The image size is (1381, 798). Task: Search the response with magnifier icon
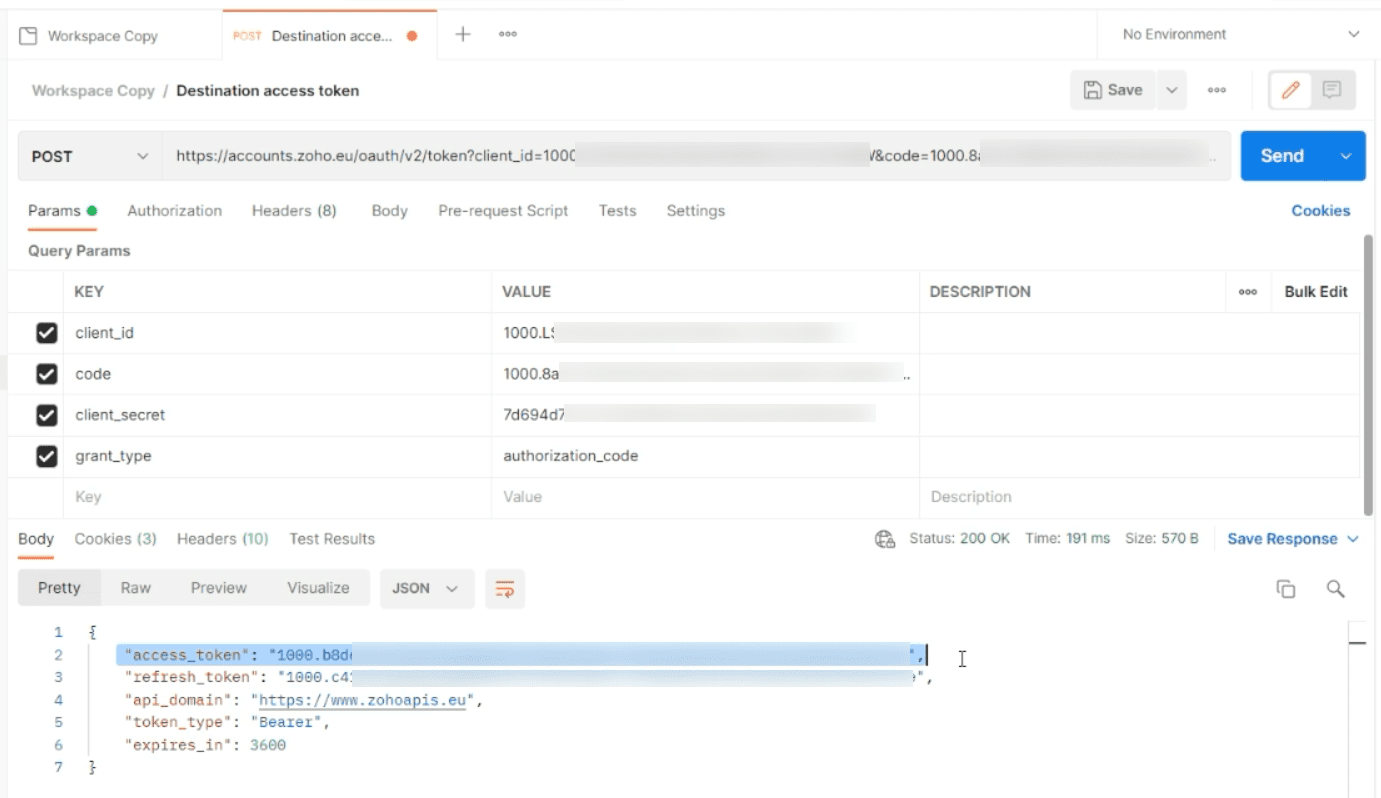tap(1335, 589)
